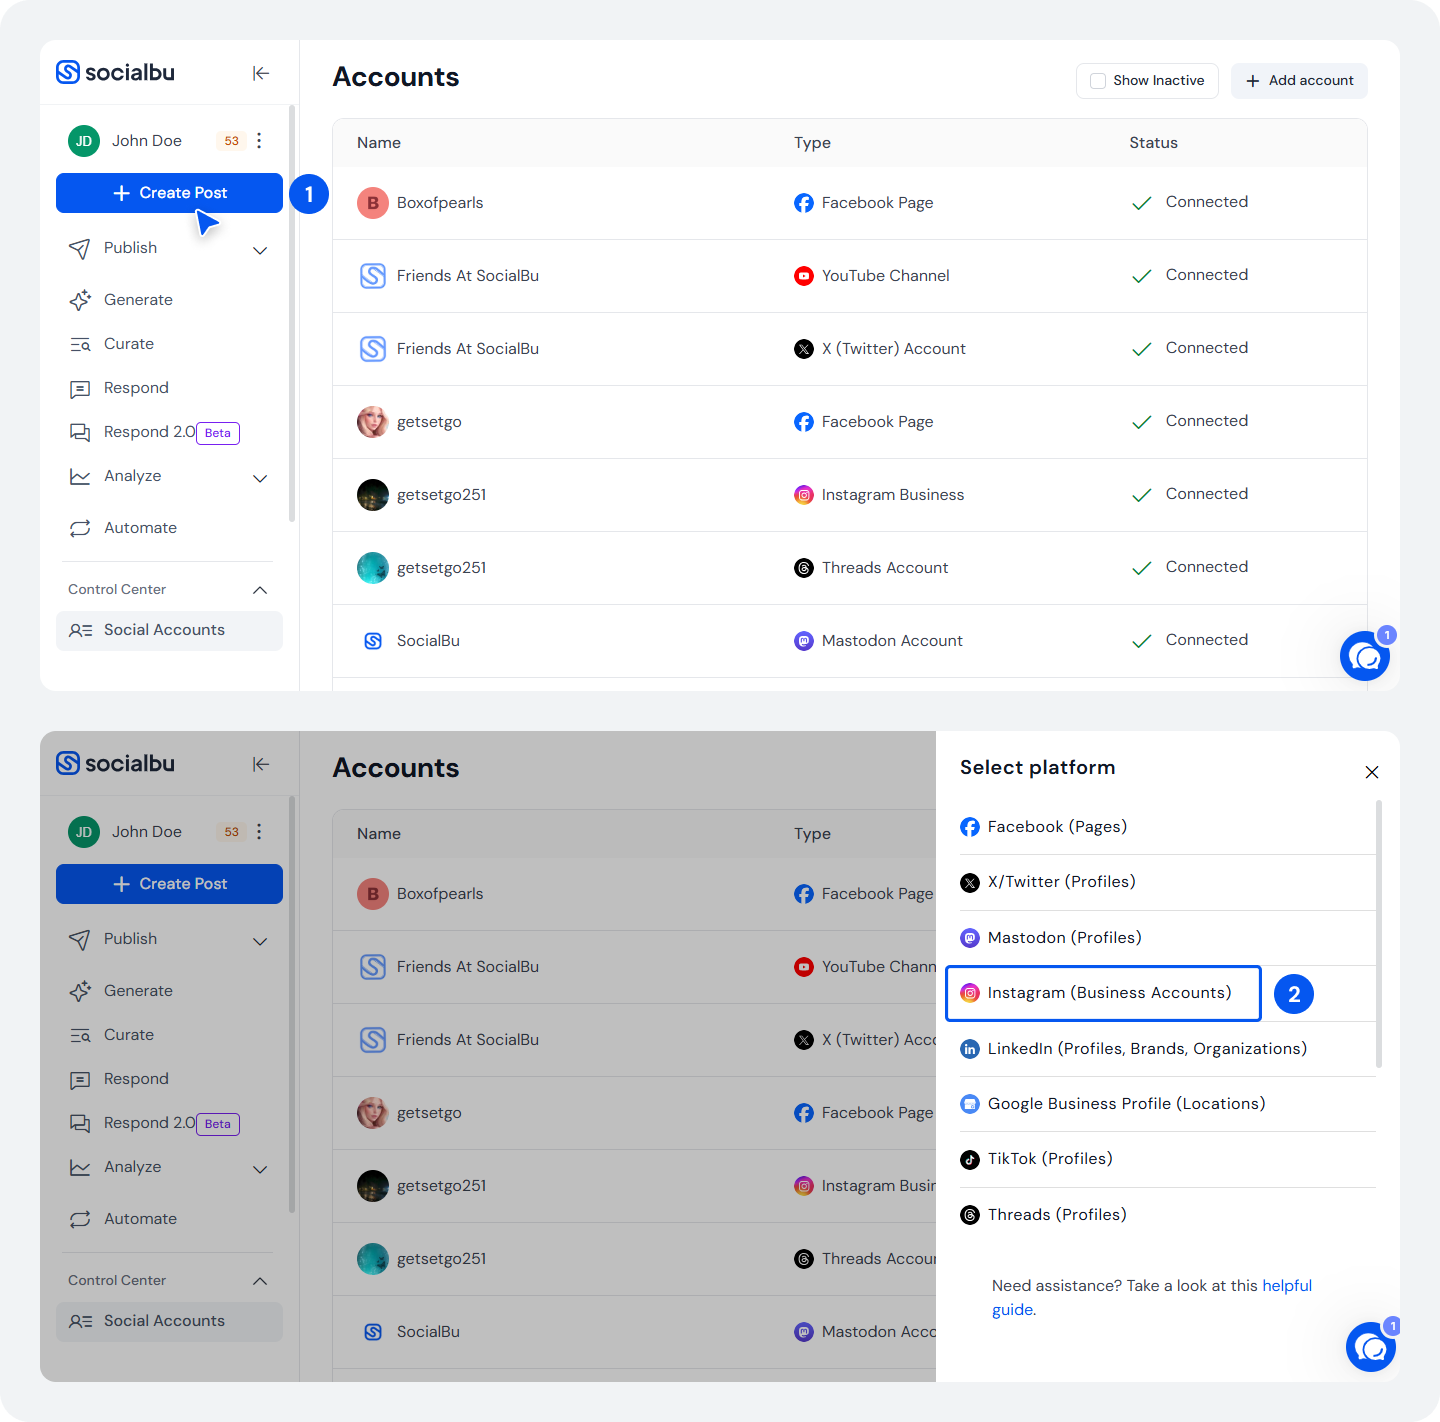This screenshot has height=1422, width=1440.
Task: Click the Add account button
Action: [1299, 81]
